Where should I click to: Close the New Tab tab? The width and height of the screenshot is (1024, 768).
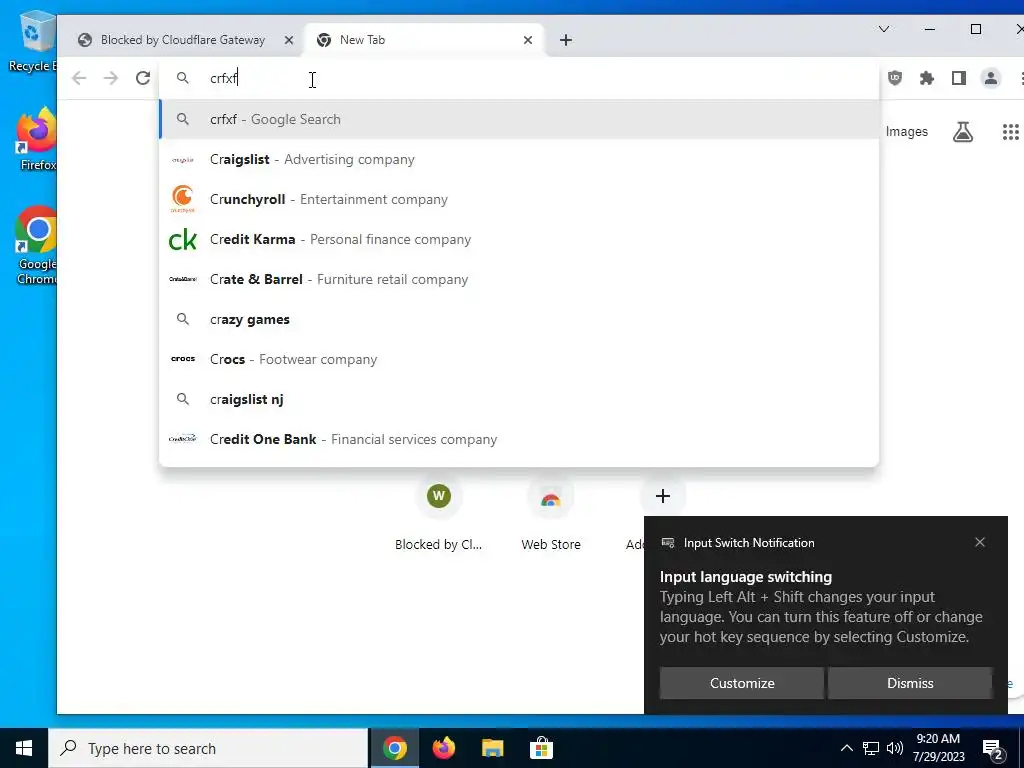(528, 40)
